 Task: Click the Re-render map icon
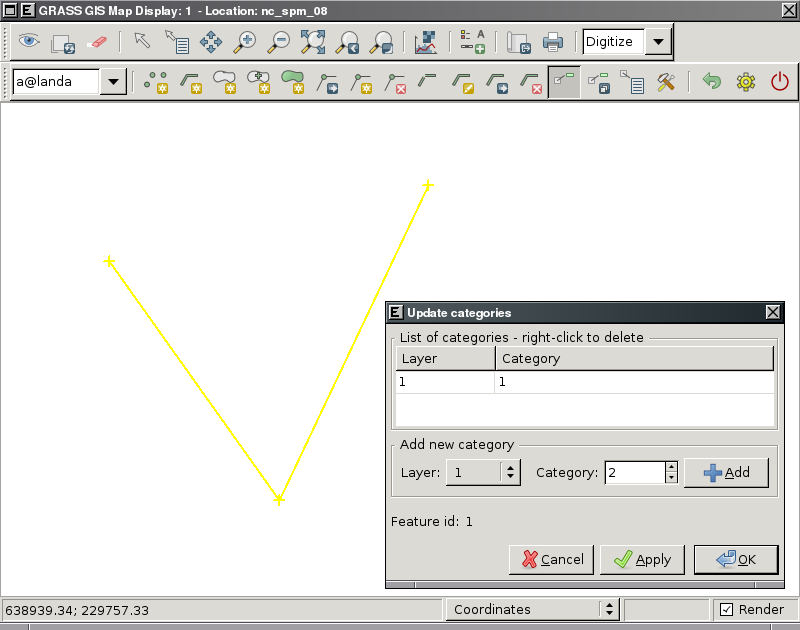(63, 43)
